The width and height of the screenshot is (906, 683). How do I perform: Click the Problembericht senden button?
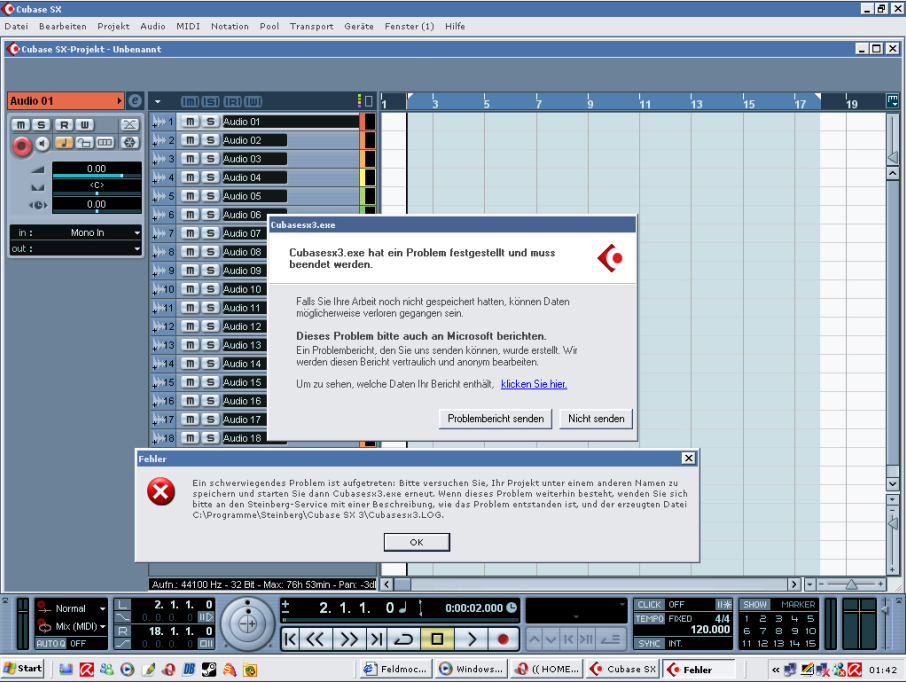pos(495,418)
